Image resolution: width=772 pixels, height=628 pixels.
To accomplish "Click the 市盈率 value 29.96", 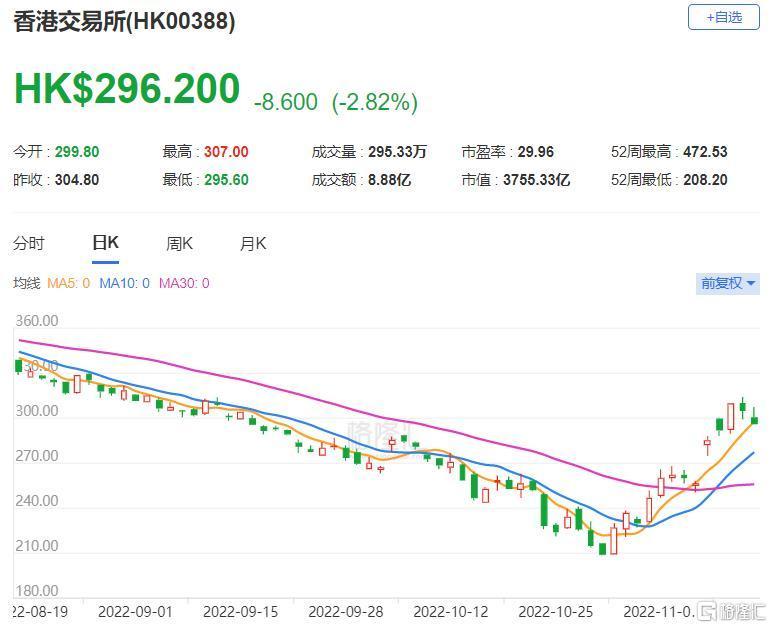I will click(x=535, y=152).
